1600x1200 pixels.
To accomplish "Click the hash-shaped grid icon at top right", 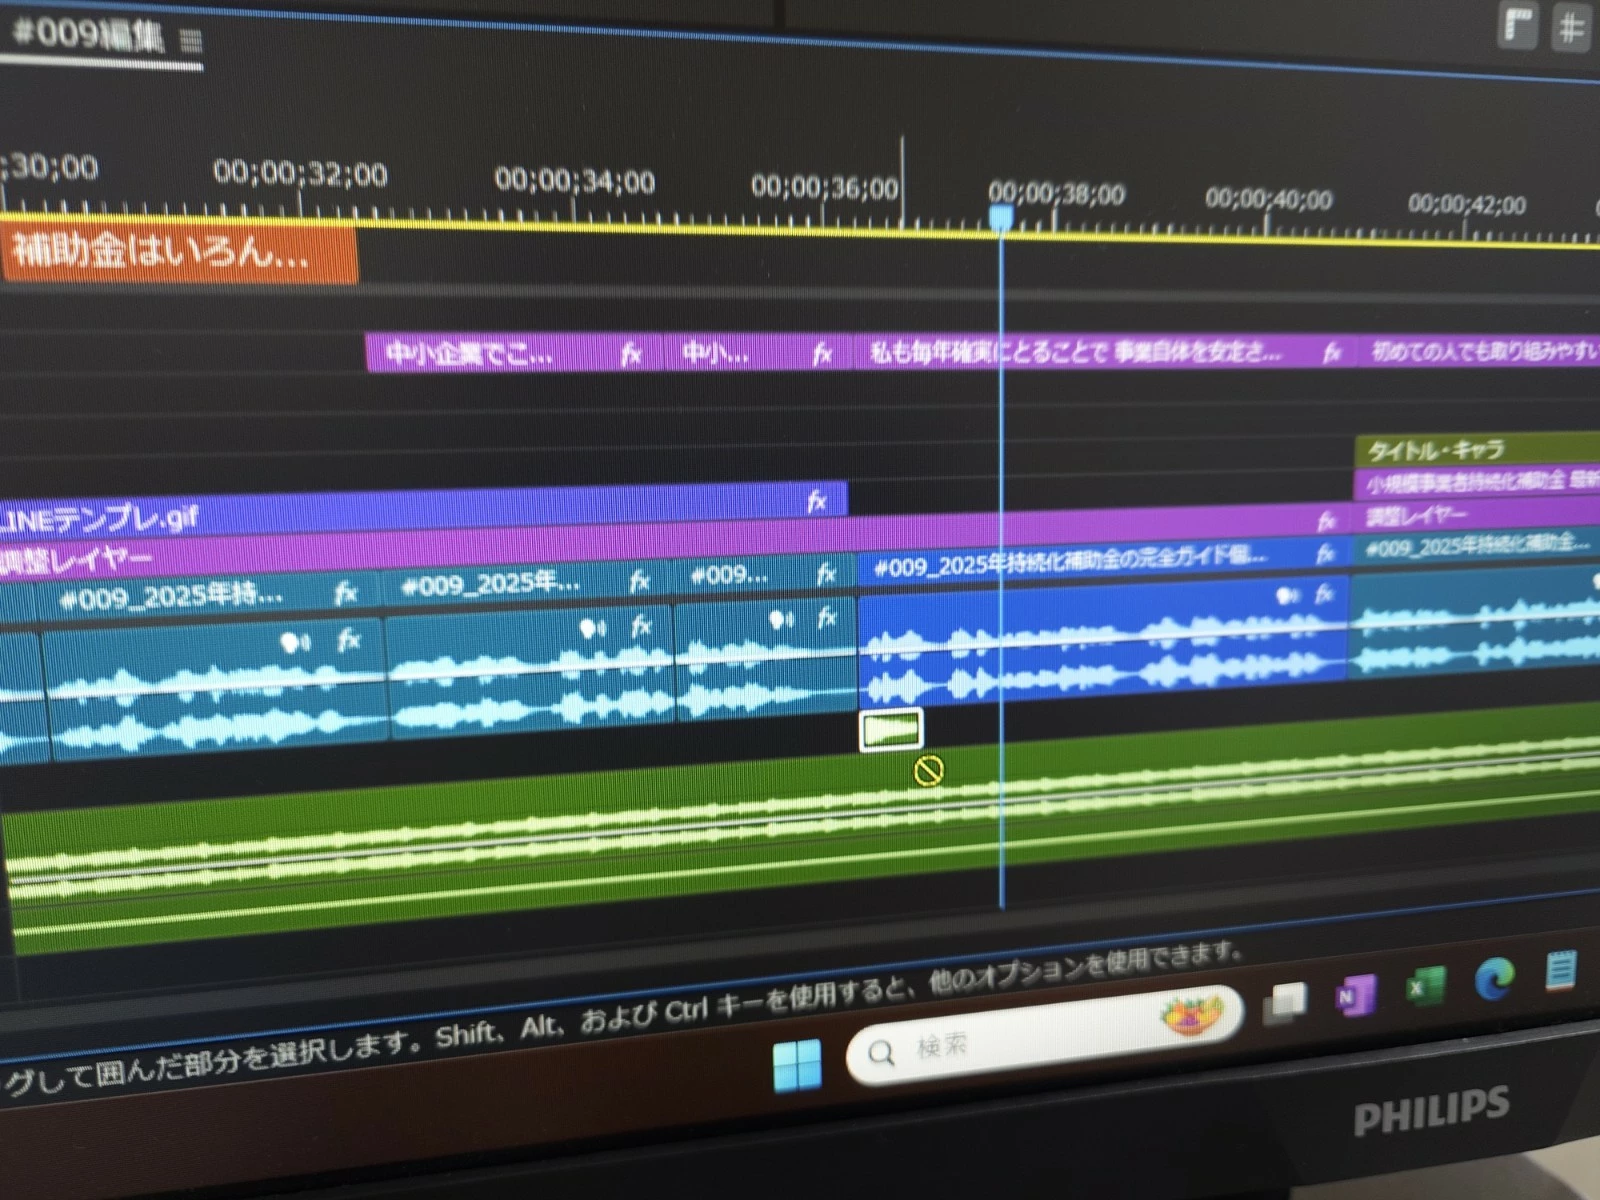I will pos(1572,27).
